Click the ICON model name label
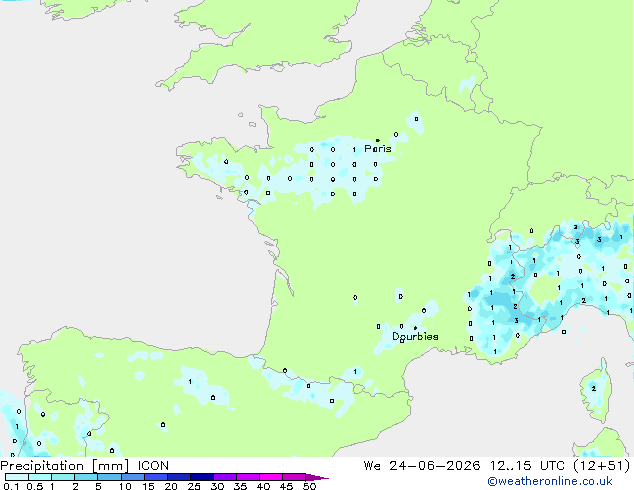 coord(153,466)
